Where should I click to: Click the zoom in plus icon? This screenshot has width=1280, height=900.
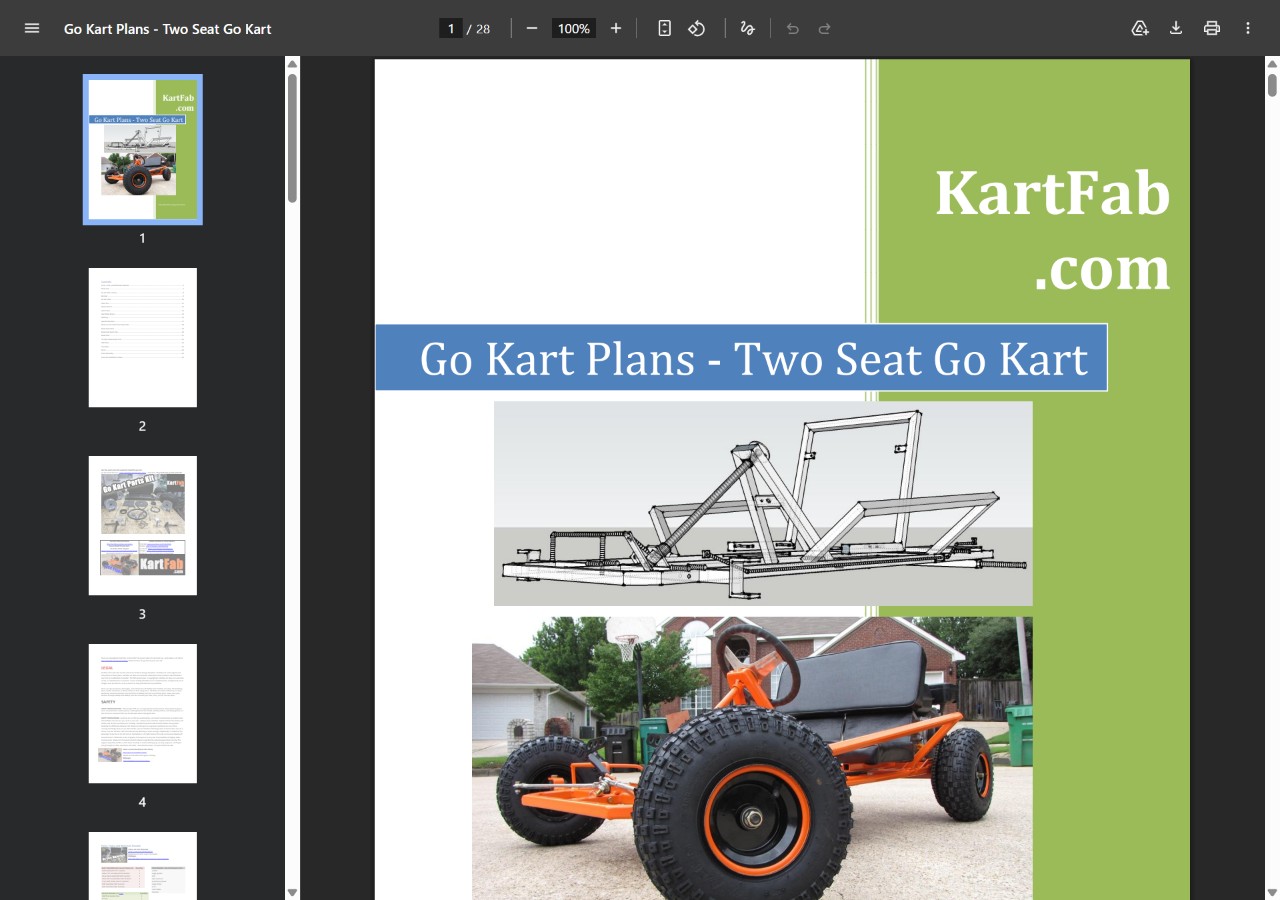click(x=616, y=28)
